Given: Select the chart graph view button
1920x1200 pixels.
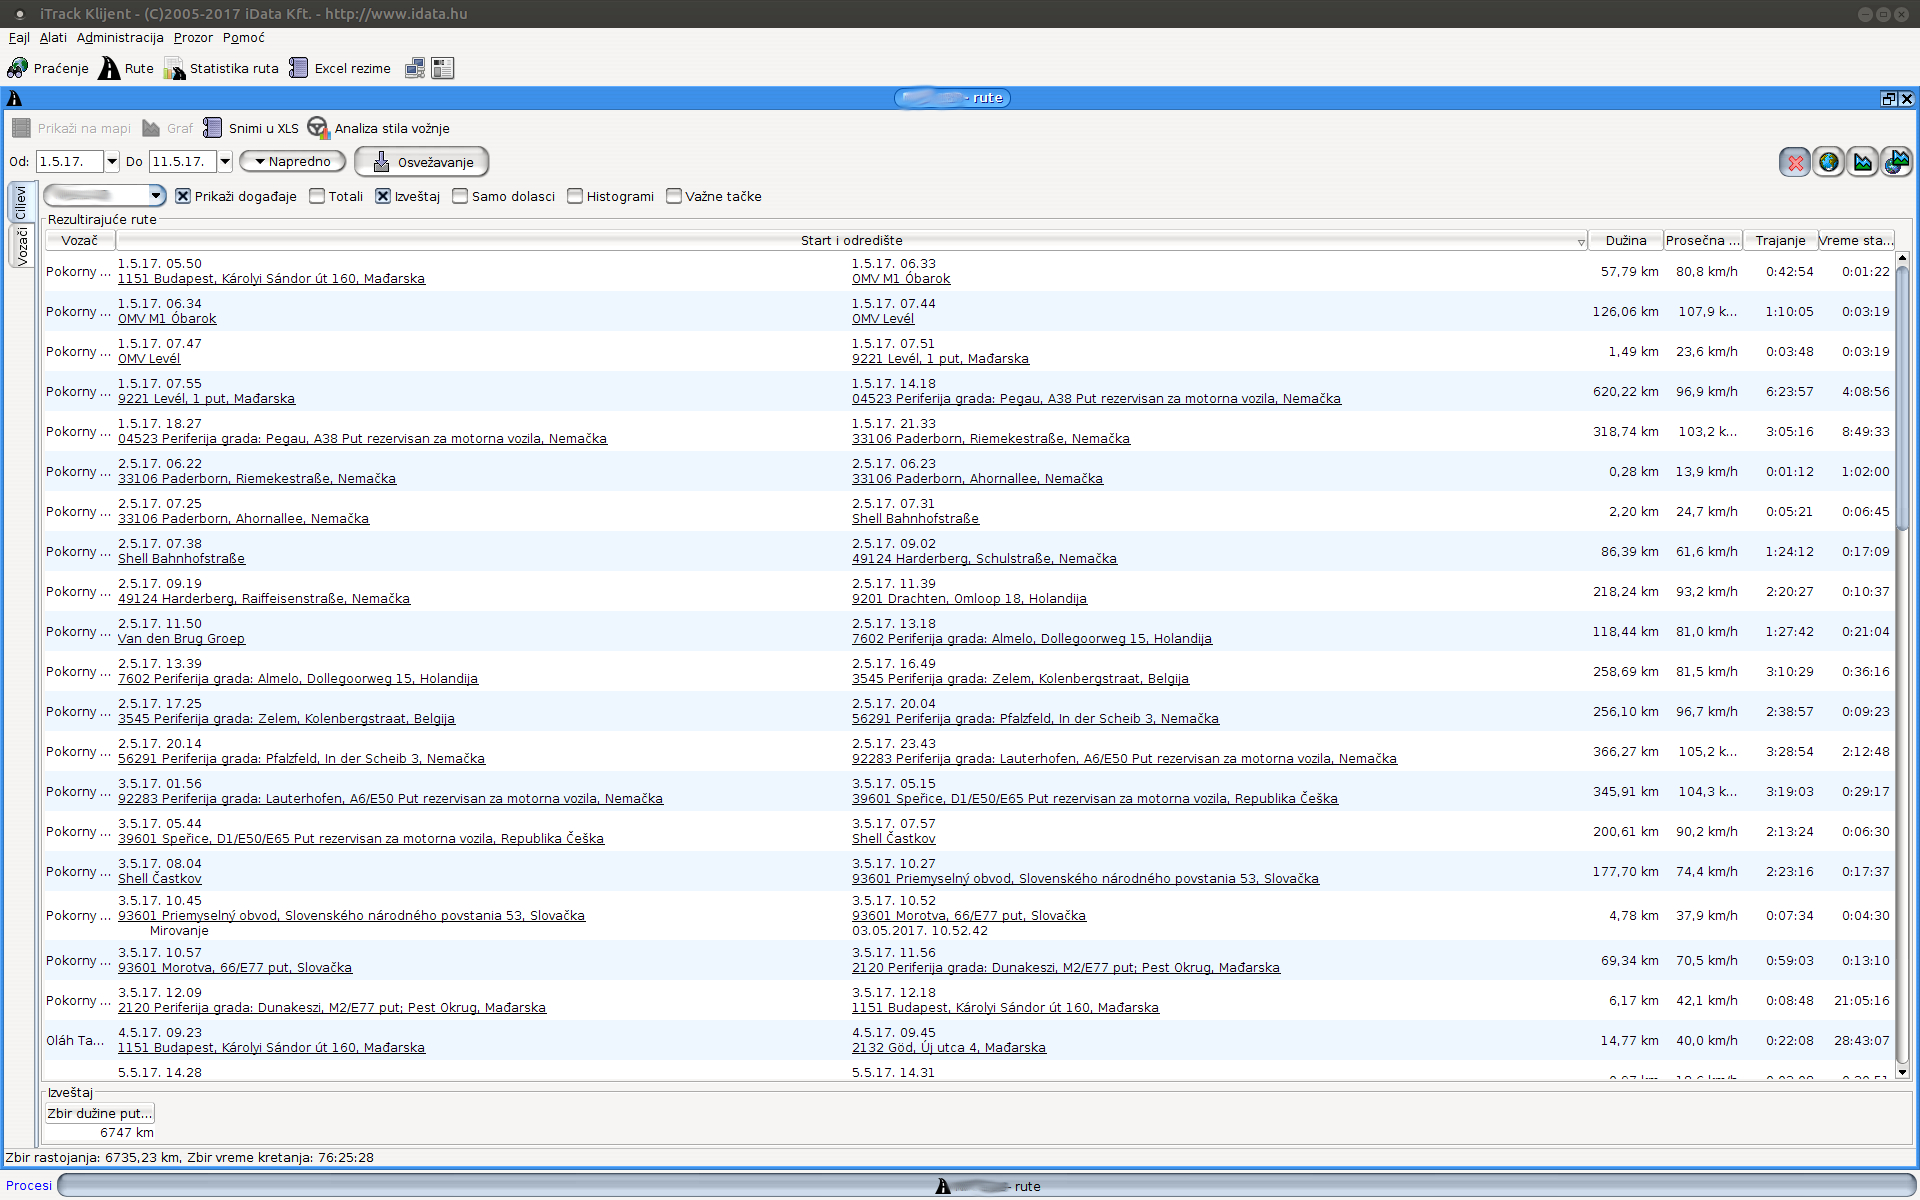Looking at the screenshot, I should [x=1862, y=162].
